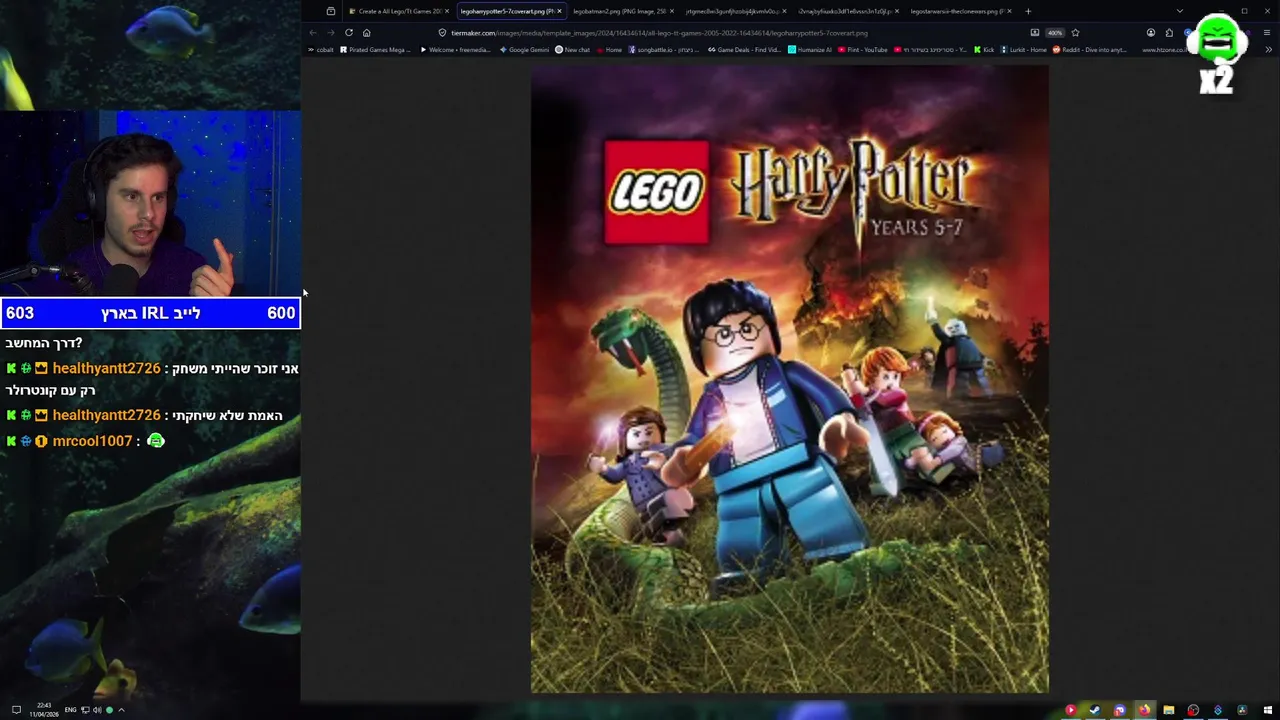Navigate forward in browser history
1280x720 pixels.
(330, 32)
